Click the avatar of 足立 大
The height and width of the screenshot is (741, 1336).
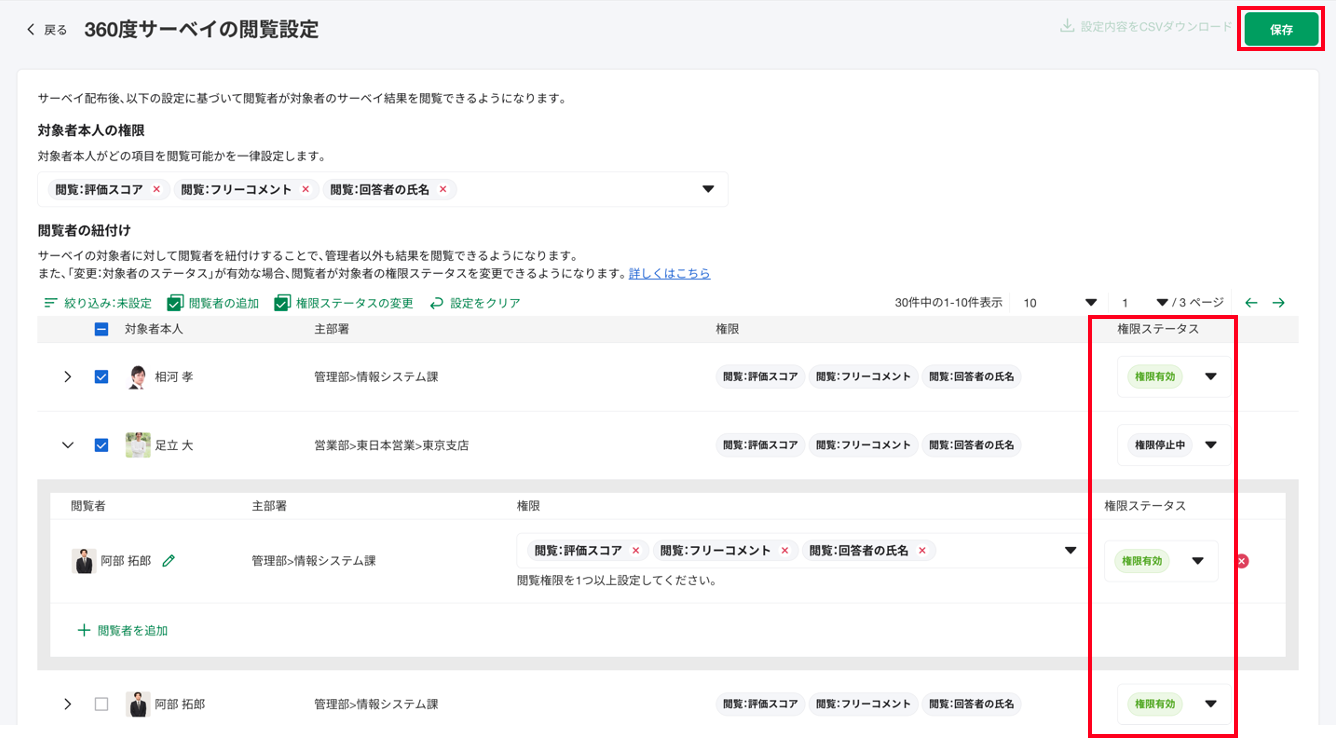coord(138,445)
